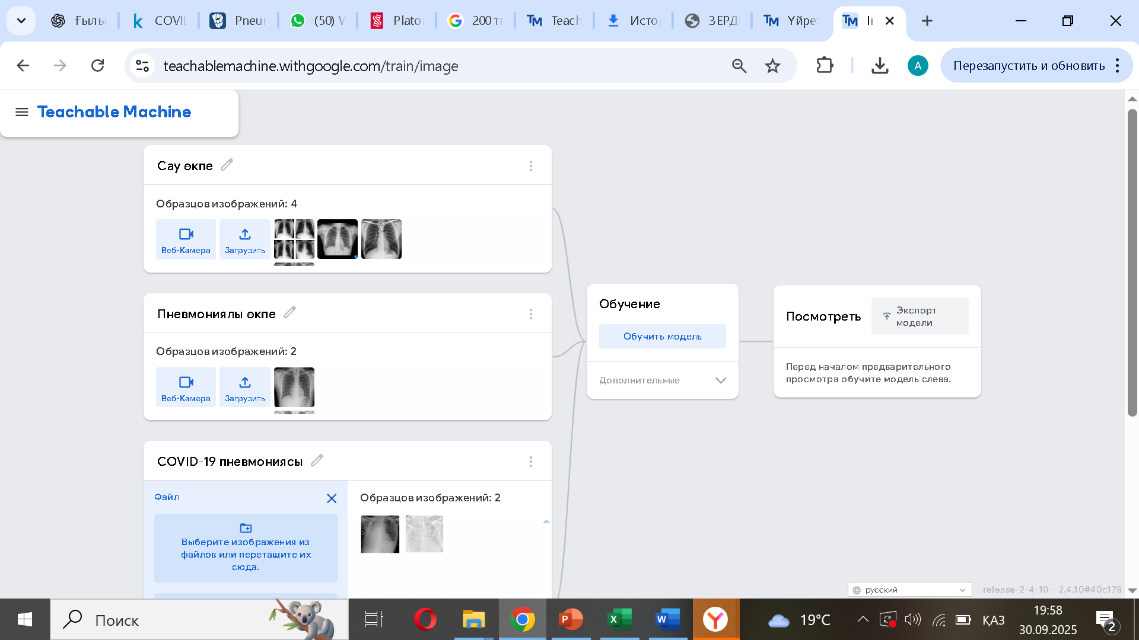Start webcam capture for Сау өкпе class
Screen dimensions: 1139x640
(186, 239)
